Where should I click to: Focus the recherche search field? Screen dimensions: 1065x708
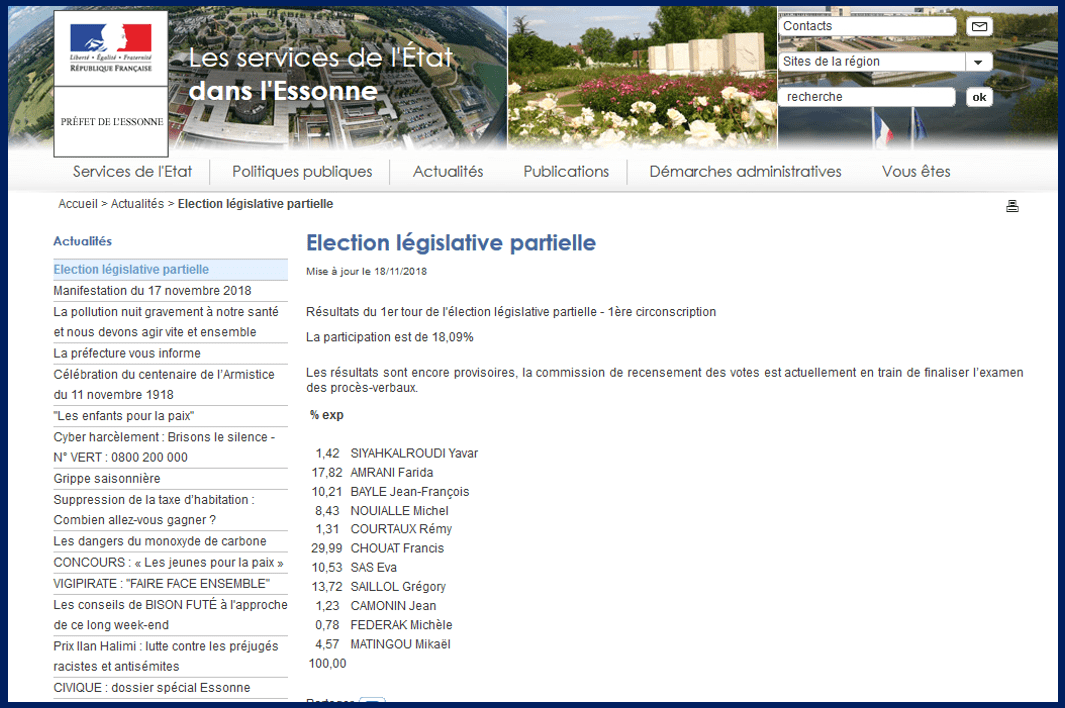[866, 97]
